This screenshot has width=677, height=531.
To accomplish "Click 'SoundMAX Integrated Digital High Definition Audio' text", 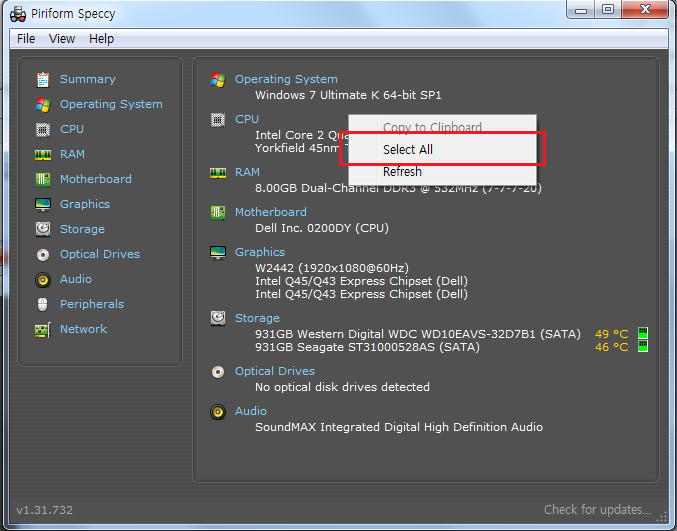I will tap(399, 427).
